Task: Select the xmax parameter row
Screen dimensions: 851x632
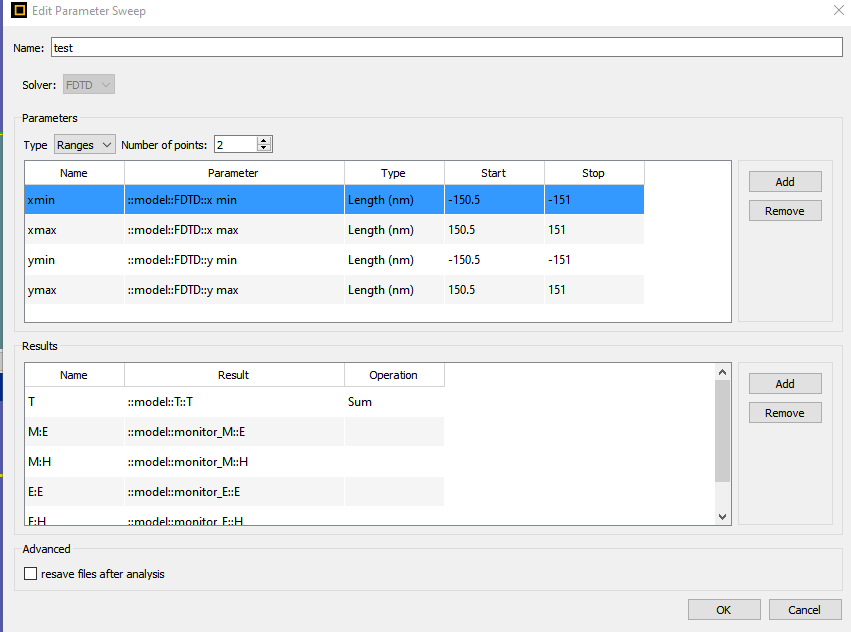Action: pyautogui.click(x=74, y=230)
